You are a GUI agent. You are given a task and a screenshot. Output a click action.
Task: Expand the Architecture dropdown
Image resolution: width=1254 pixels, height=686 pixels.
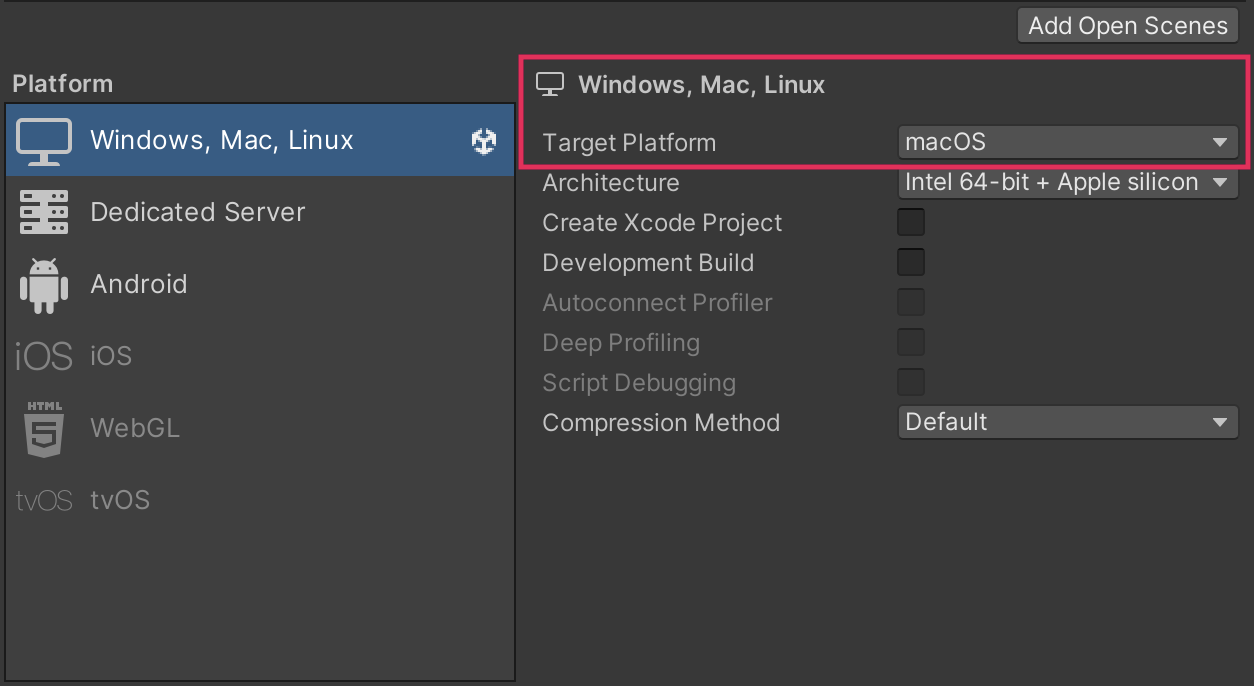tap(1067, 182)
